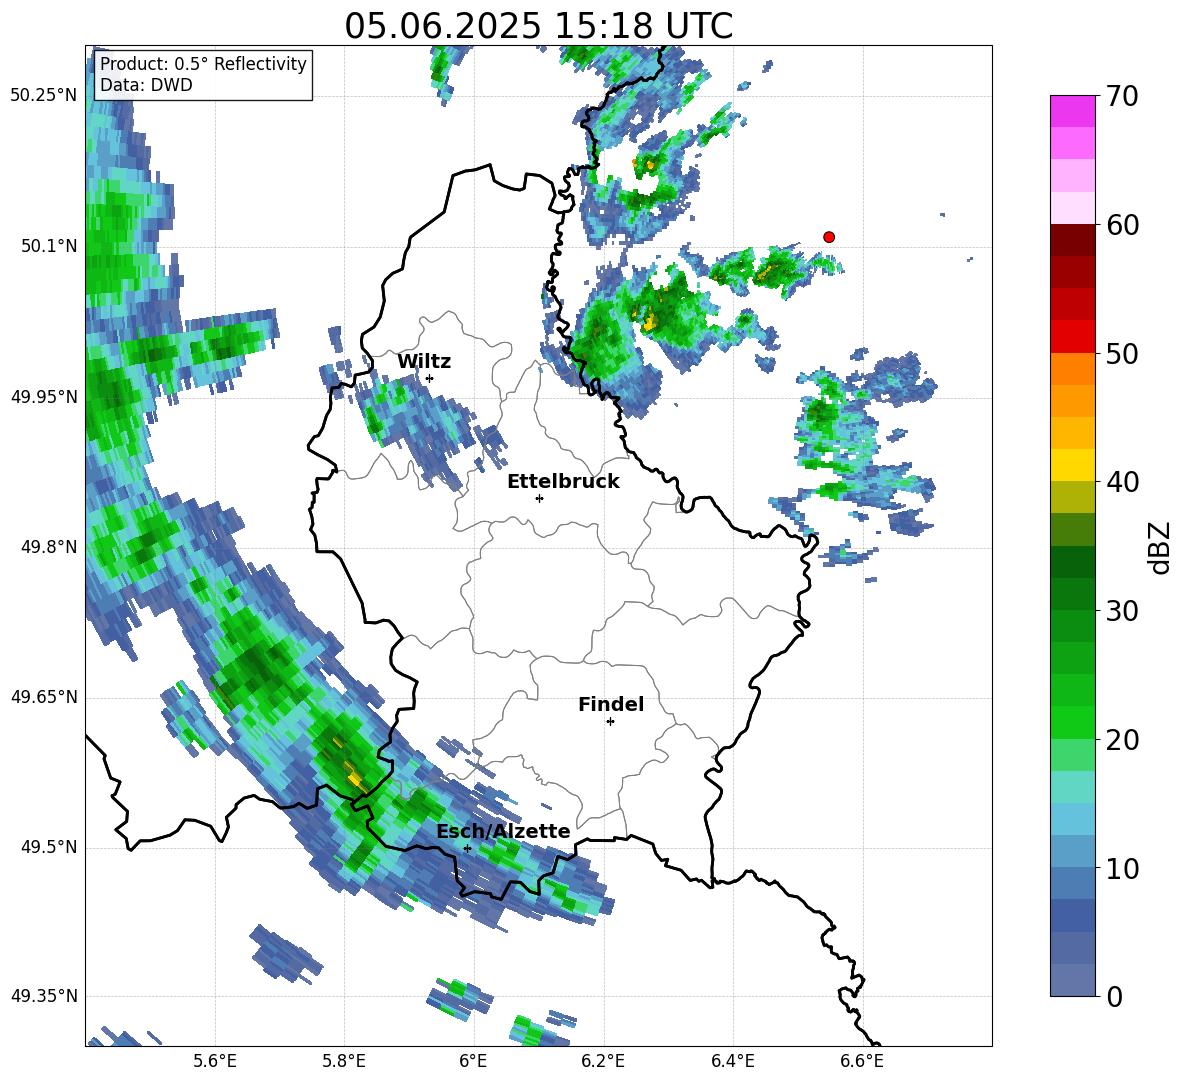The image size is (1184, 1081).
Task: Click the 50.1°N latitude label
Action: pos(50,246)
